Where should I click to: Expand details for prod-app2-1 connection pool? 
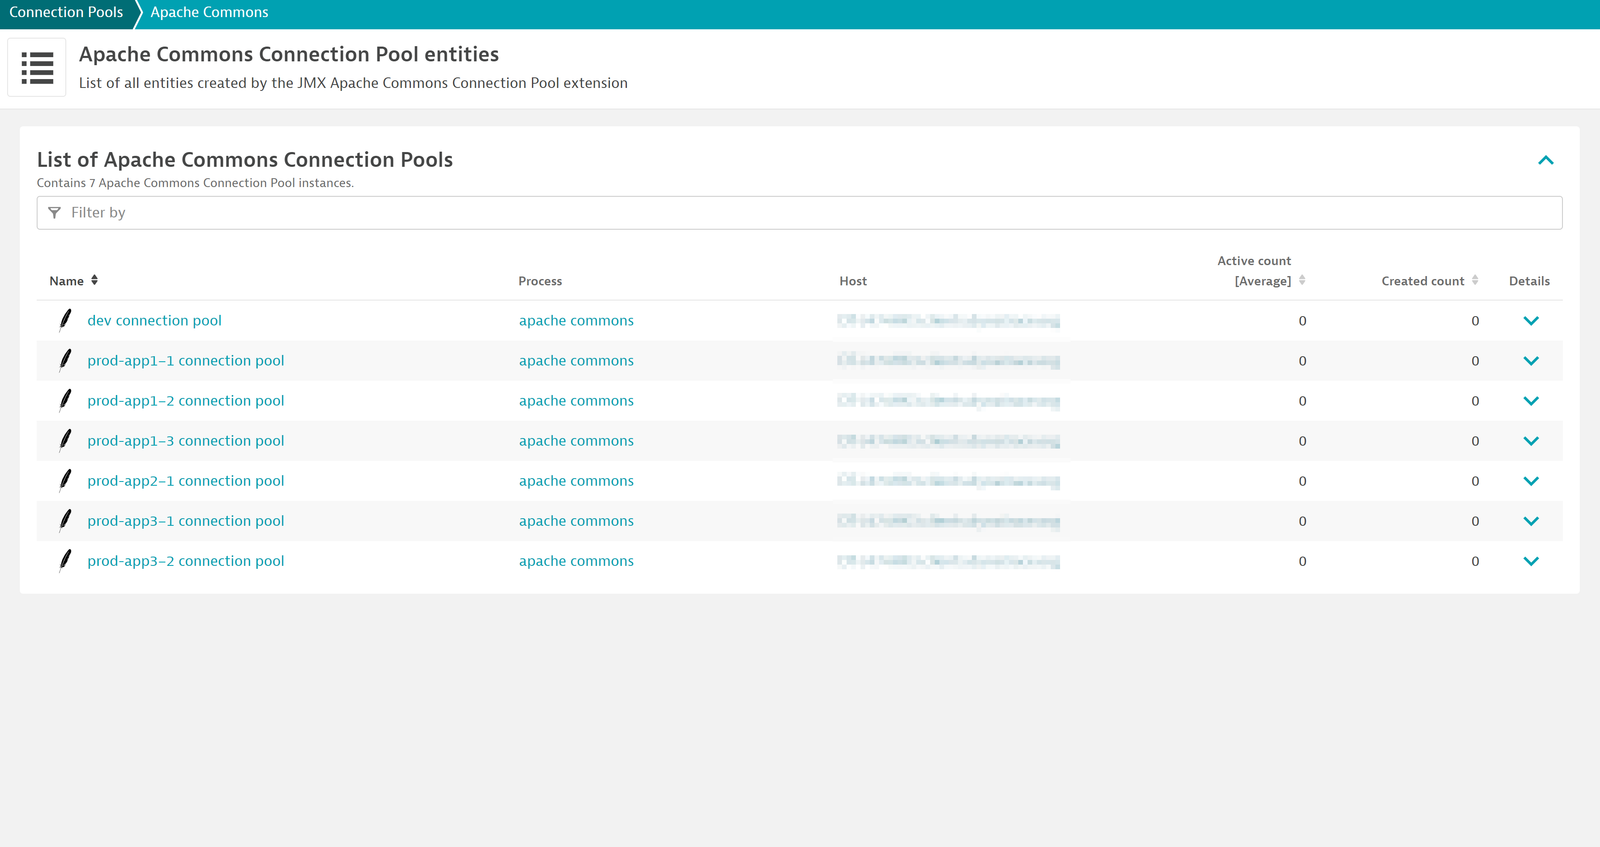[x=1530, y=481]
